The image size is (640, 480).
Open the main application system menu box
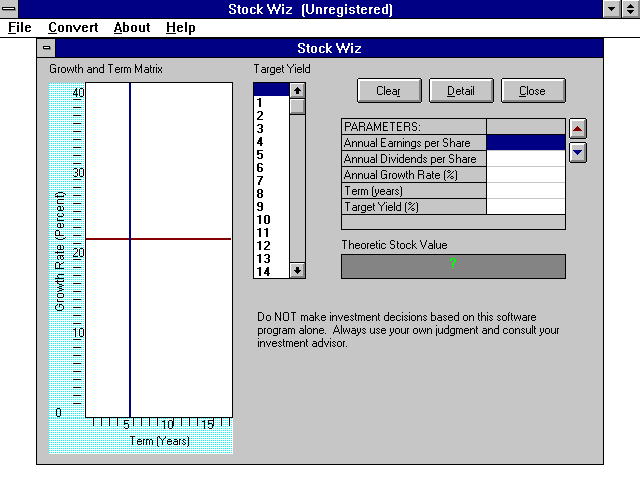(9, 9)
